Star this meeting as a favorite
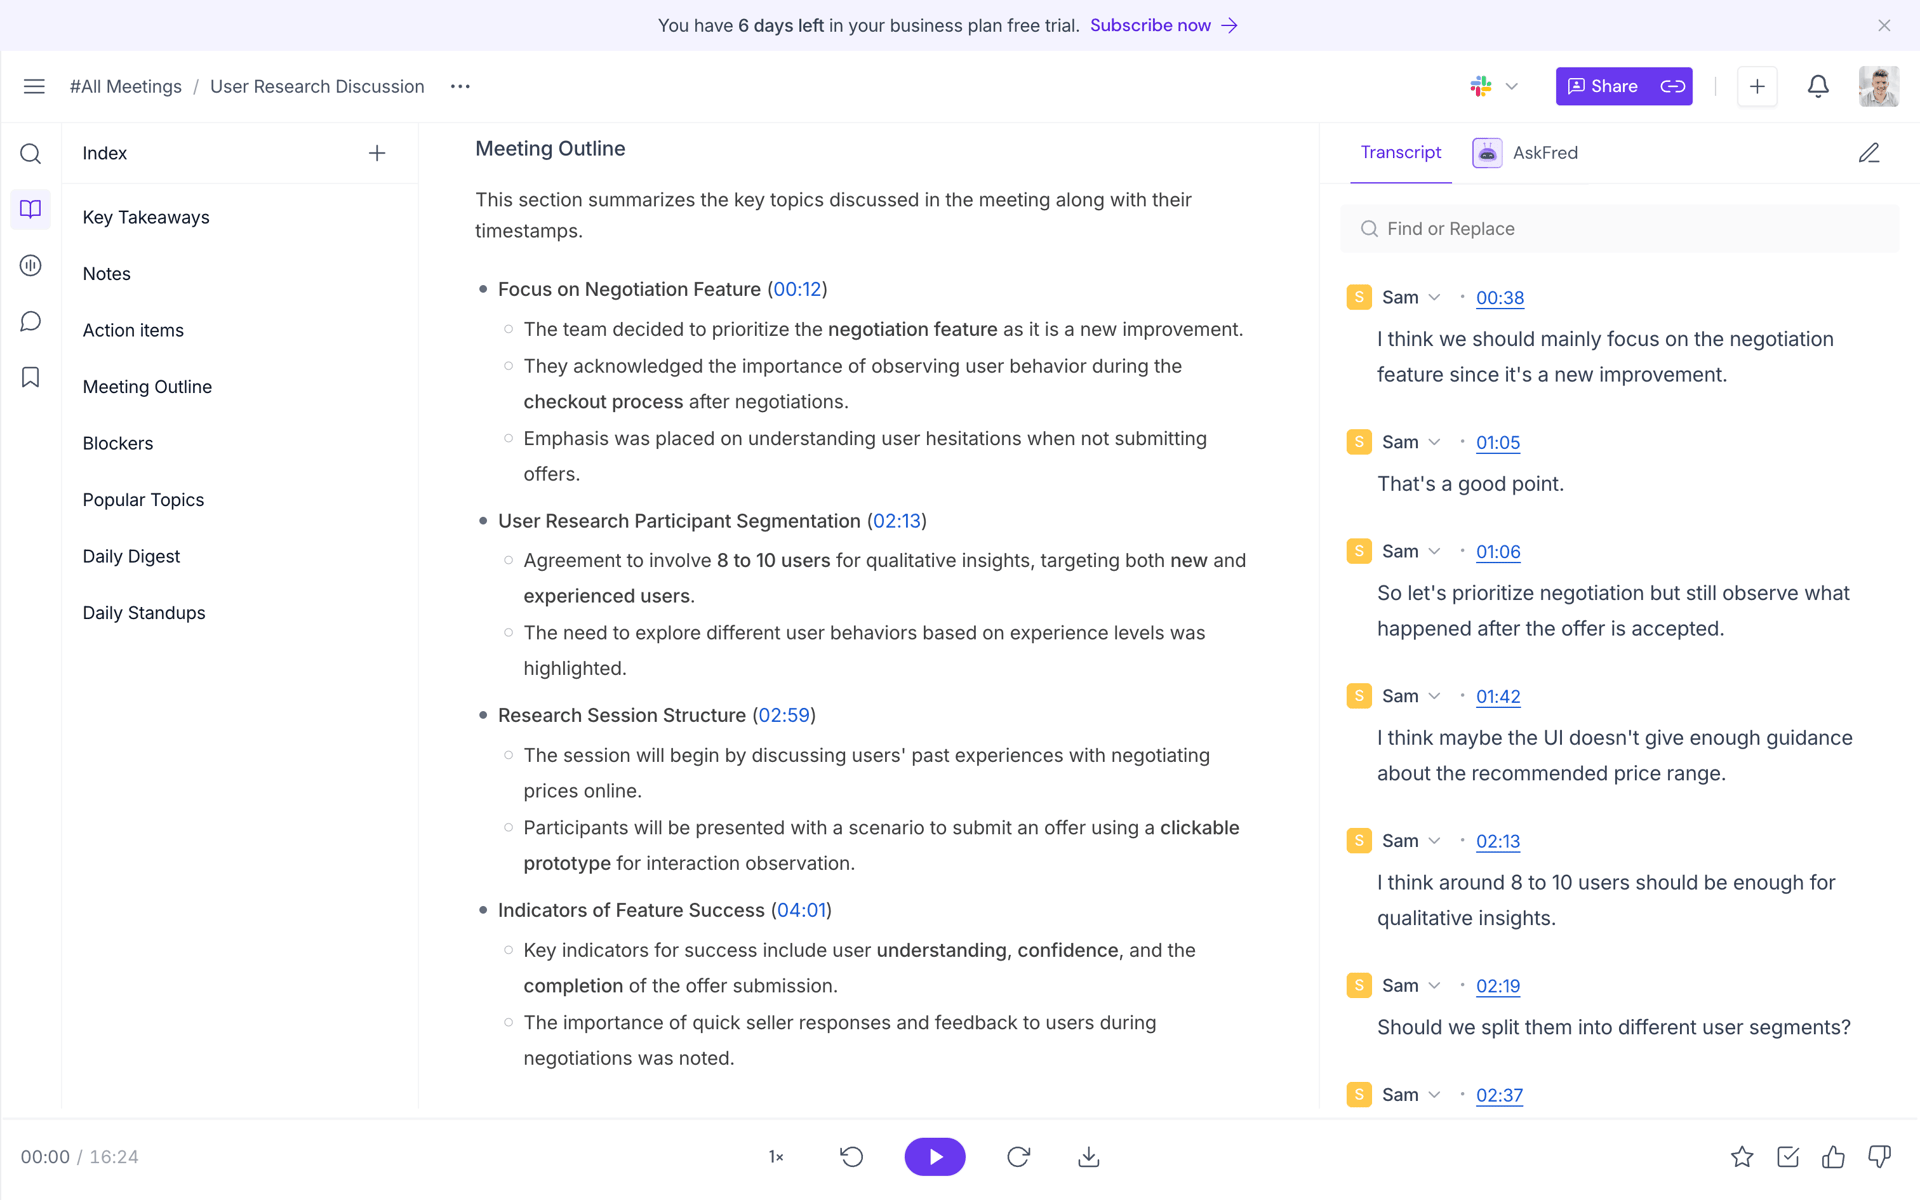 coord(1742,1157)
